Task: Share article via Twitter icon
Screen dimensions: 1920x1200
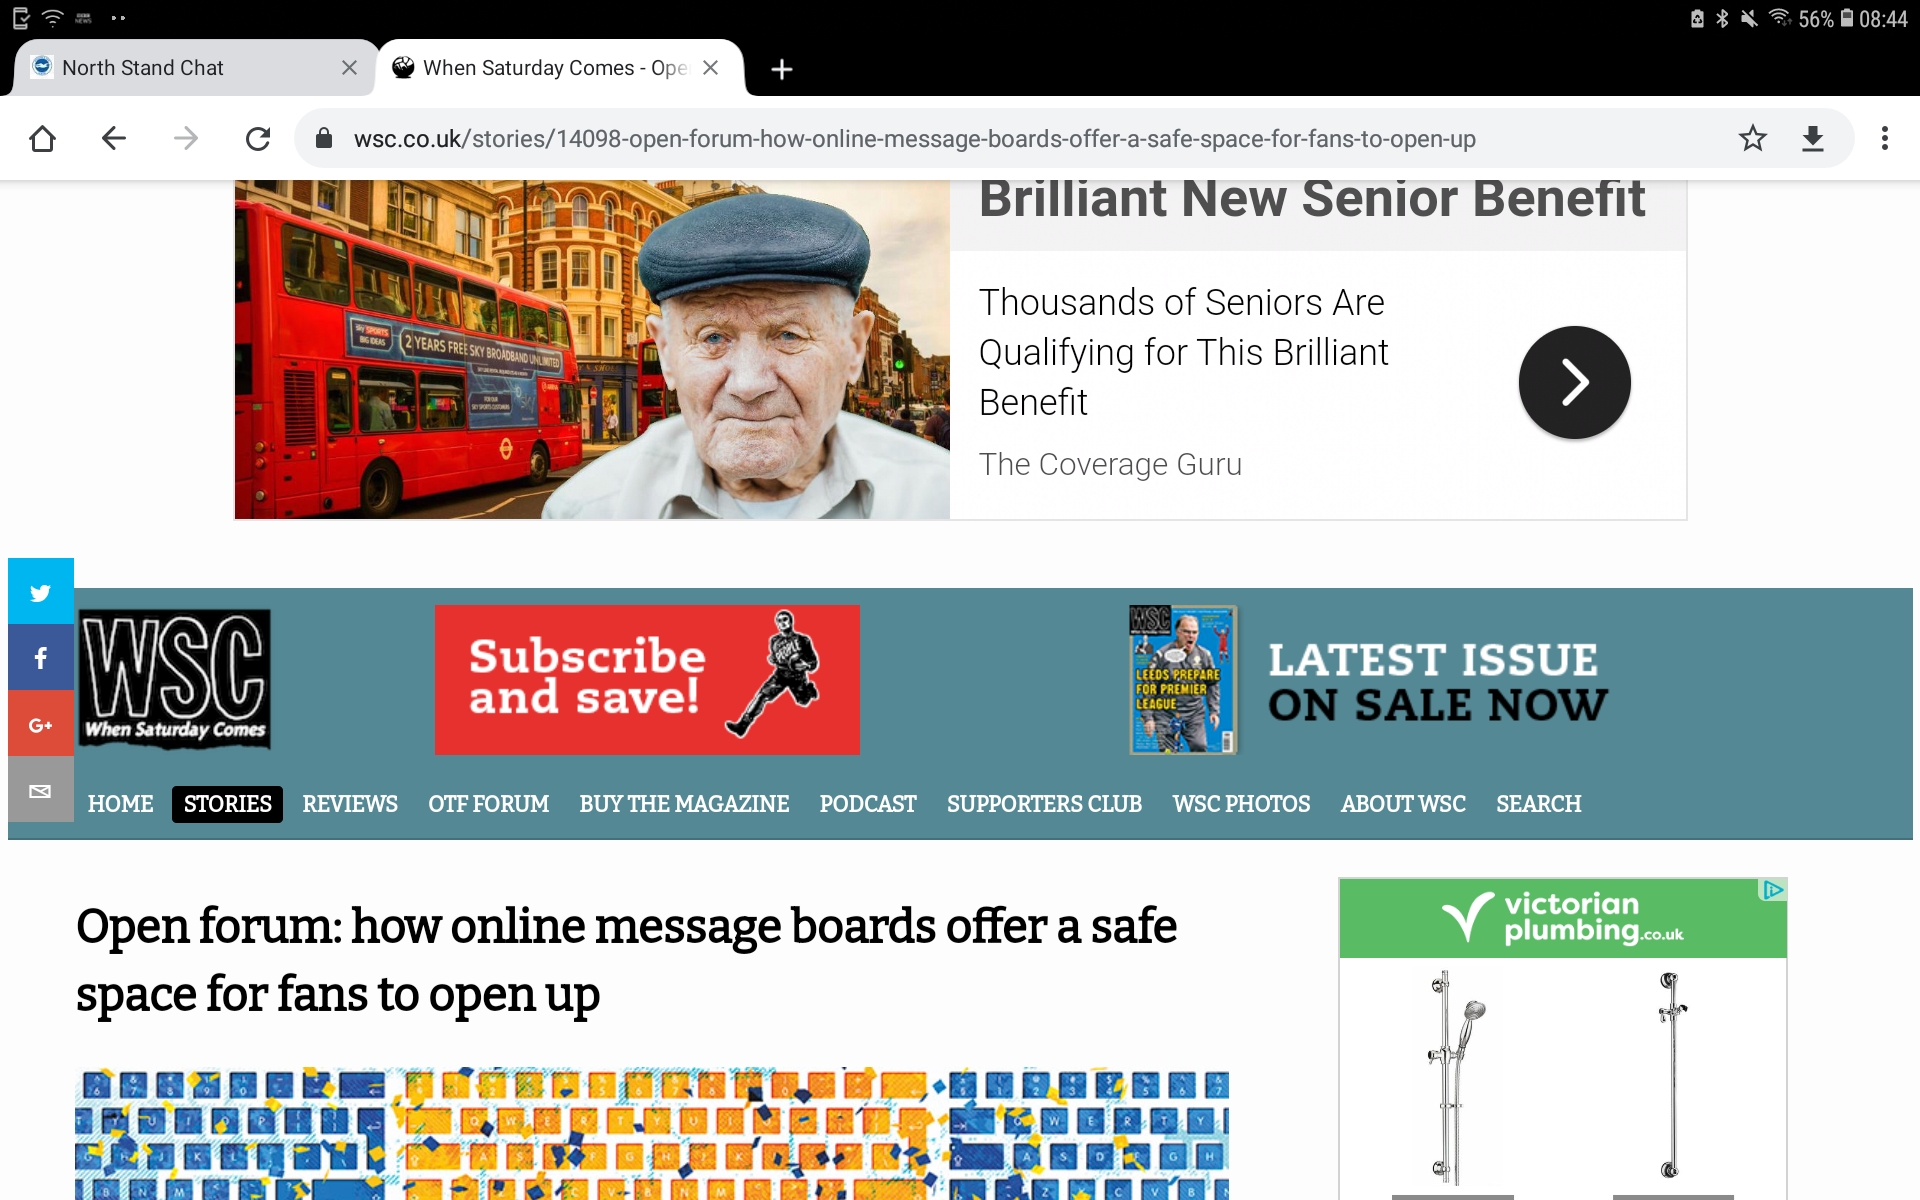Action: point(40,592)
